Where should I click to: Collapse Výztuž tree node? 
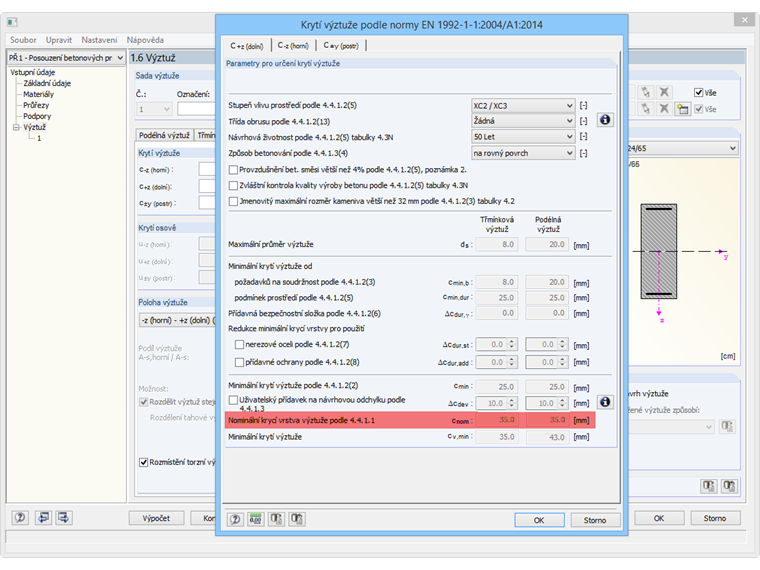[16, 127]
